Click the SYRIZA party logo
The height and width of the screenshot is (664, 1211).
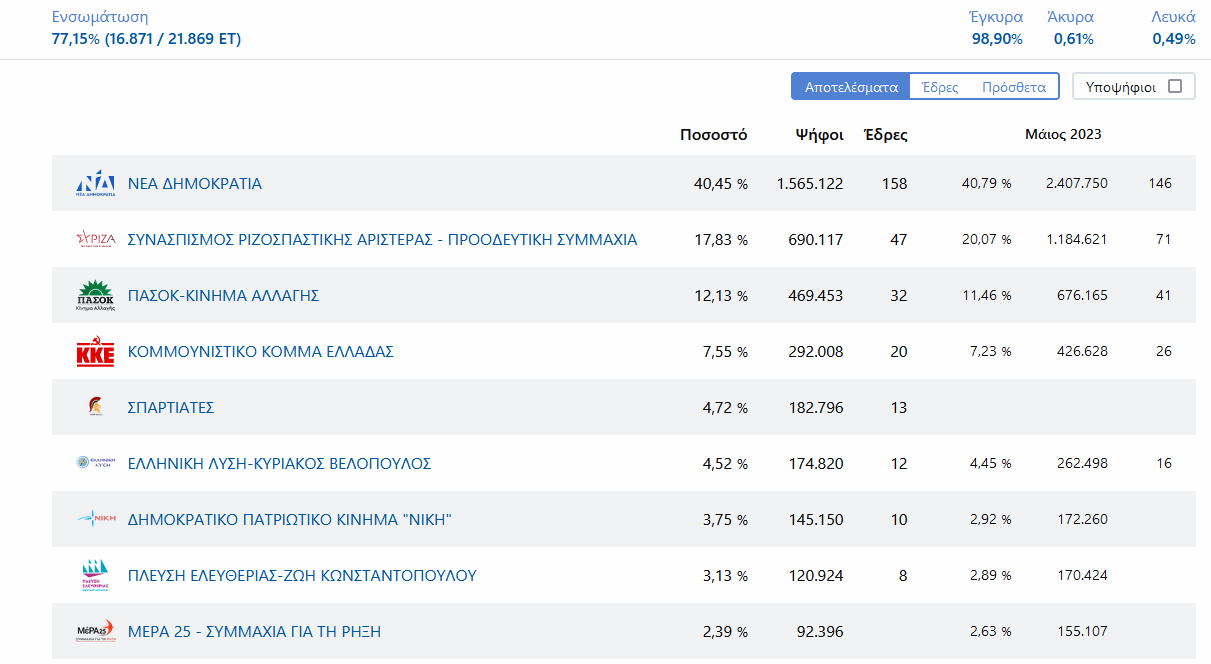[x=96, y=240]
